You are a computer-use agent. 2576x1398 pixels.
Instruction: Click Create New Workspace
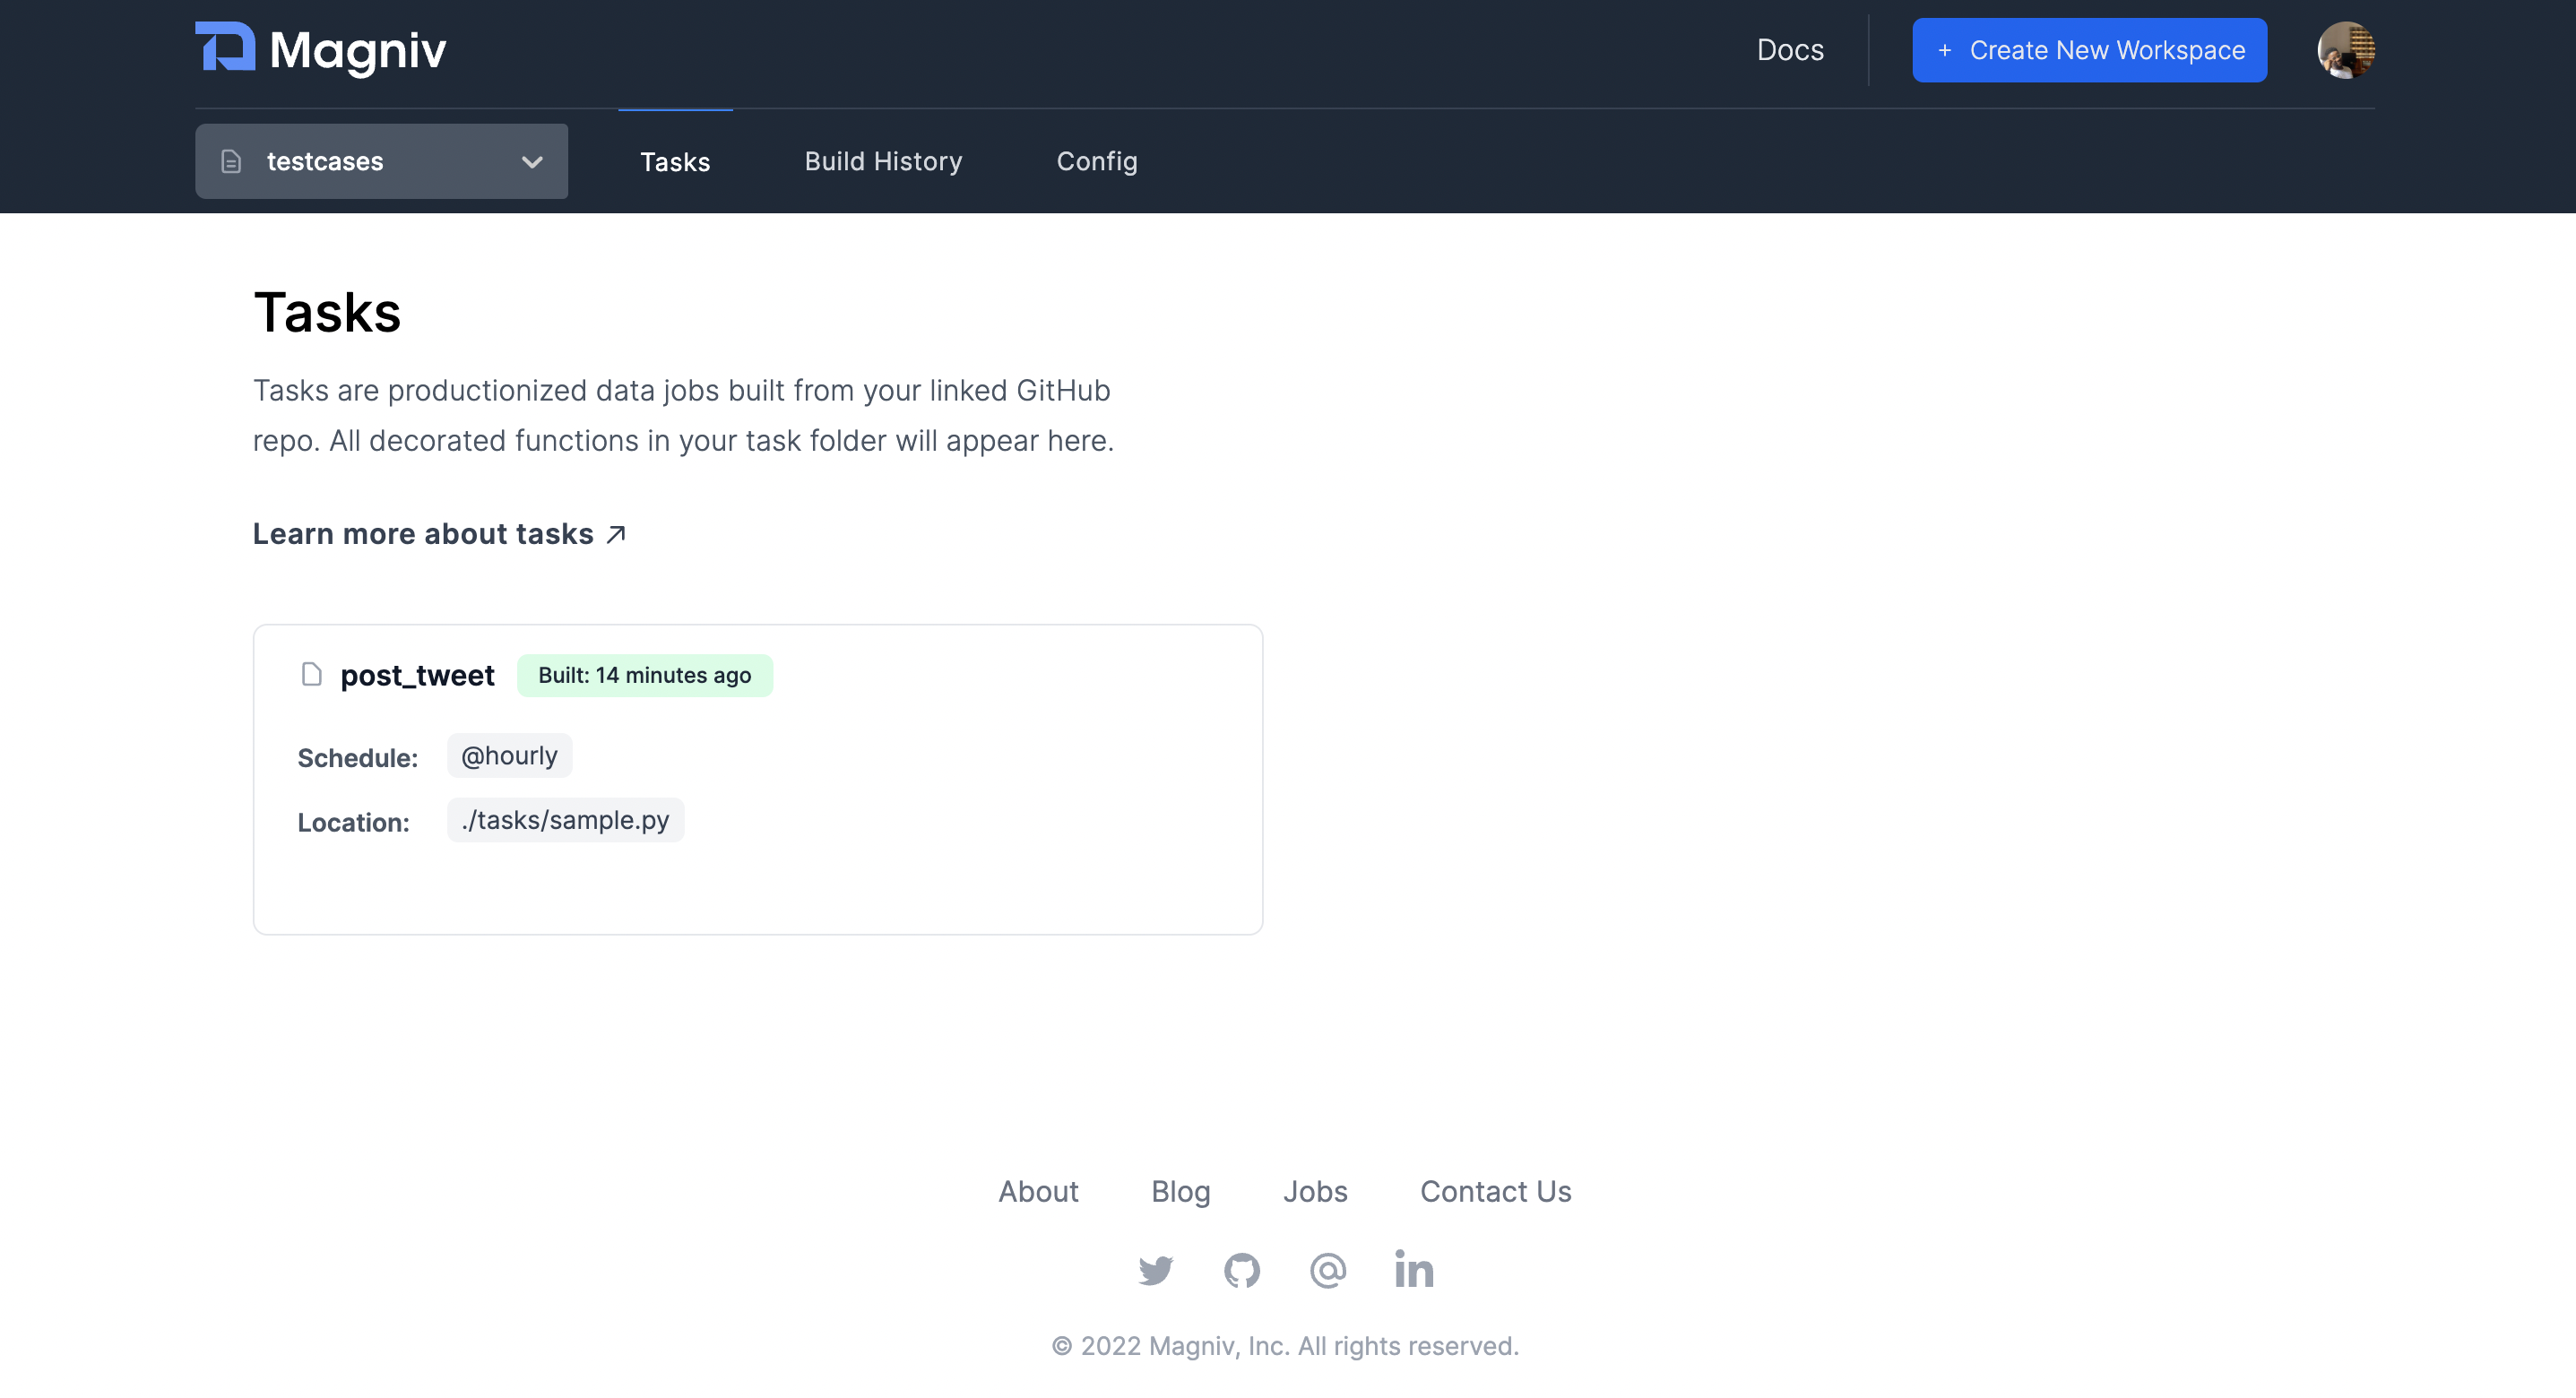pos(2089,49)
